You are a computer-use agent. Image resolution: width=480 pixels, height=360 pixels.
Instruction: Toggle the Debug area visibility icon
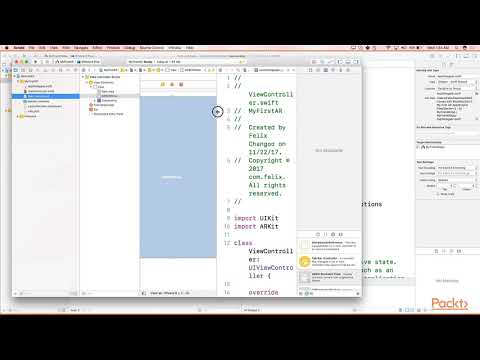[x=348, y=62]
